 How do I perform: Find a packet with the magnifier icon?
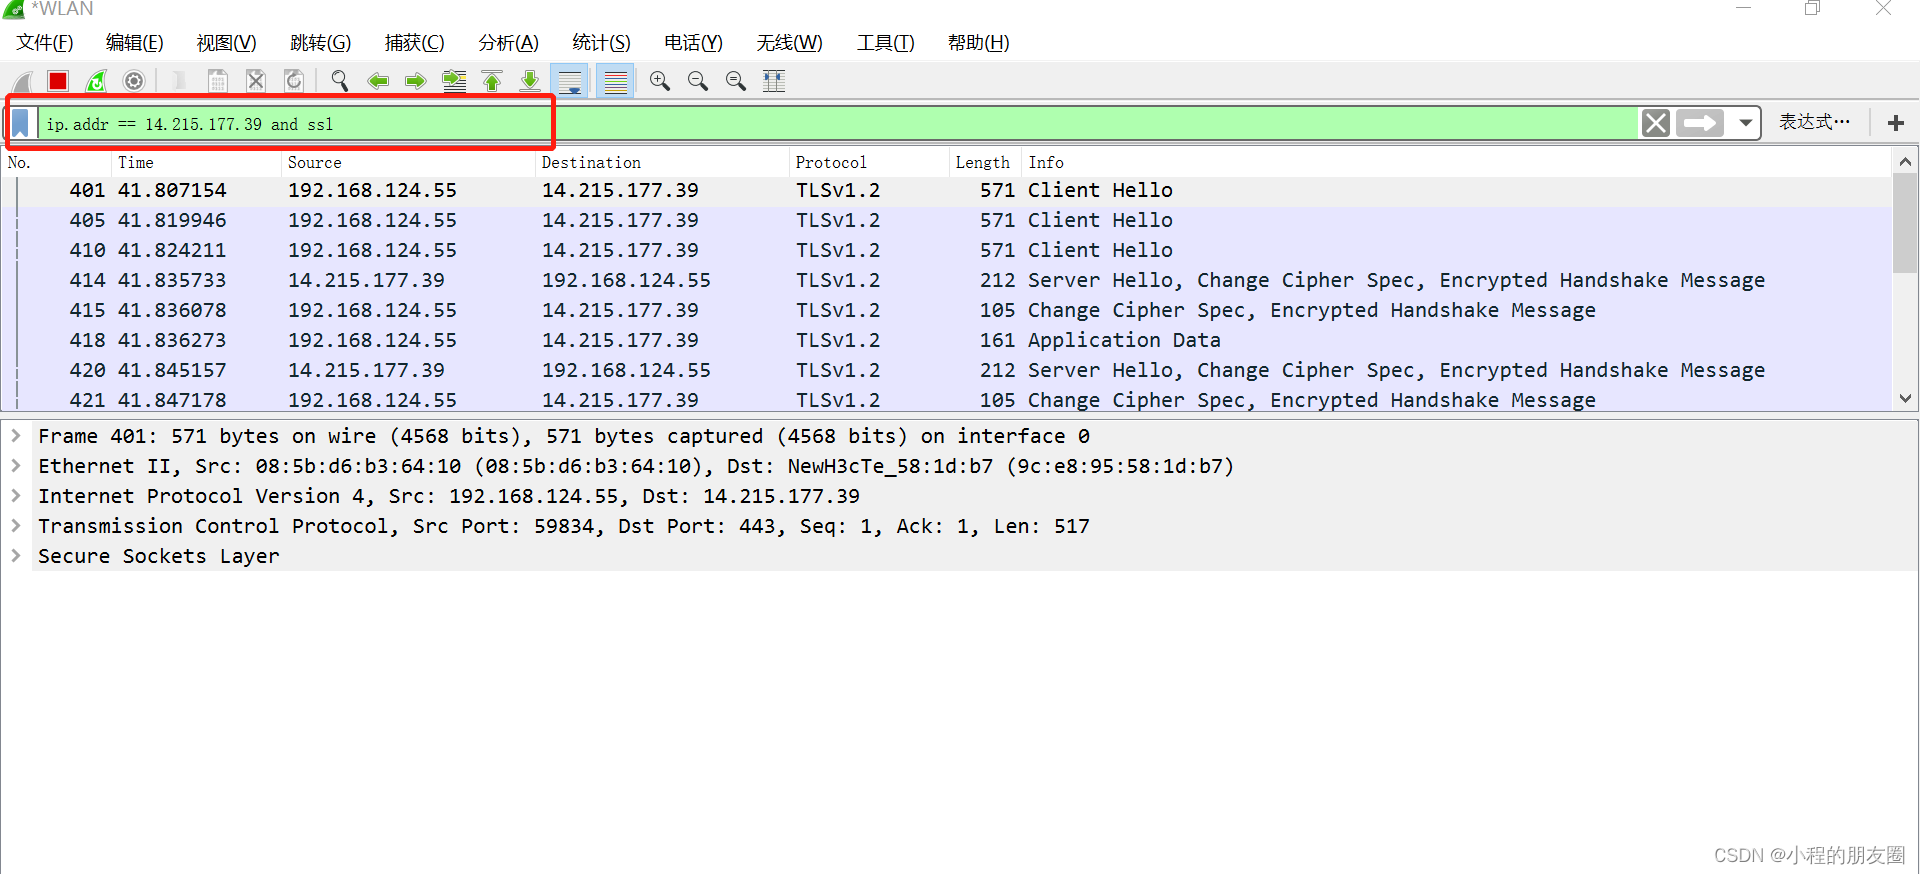[x=340, y=81]
